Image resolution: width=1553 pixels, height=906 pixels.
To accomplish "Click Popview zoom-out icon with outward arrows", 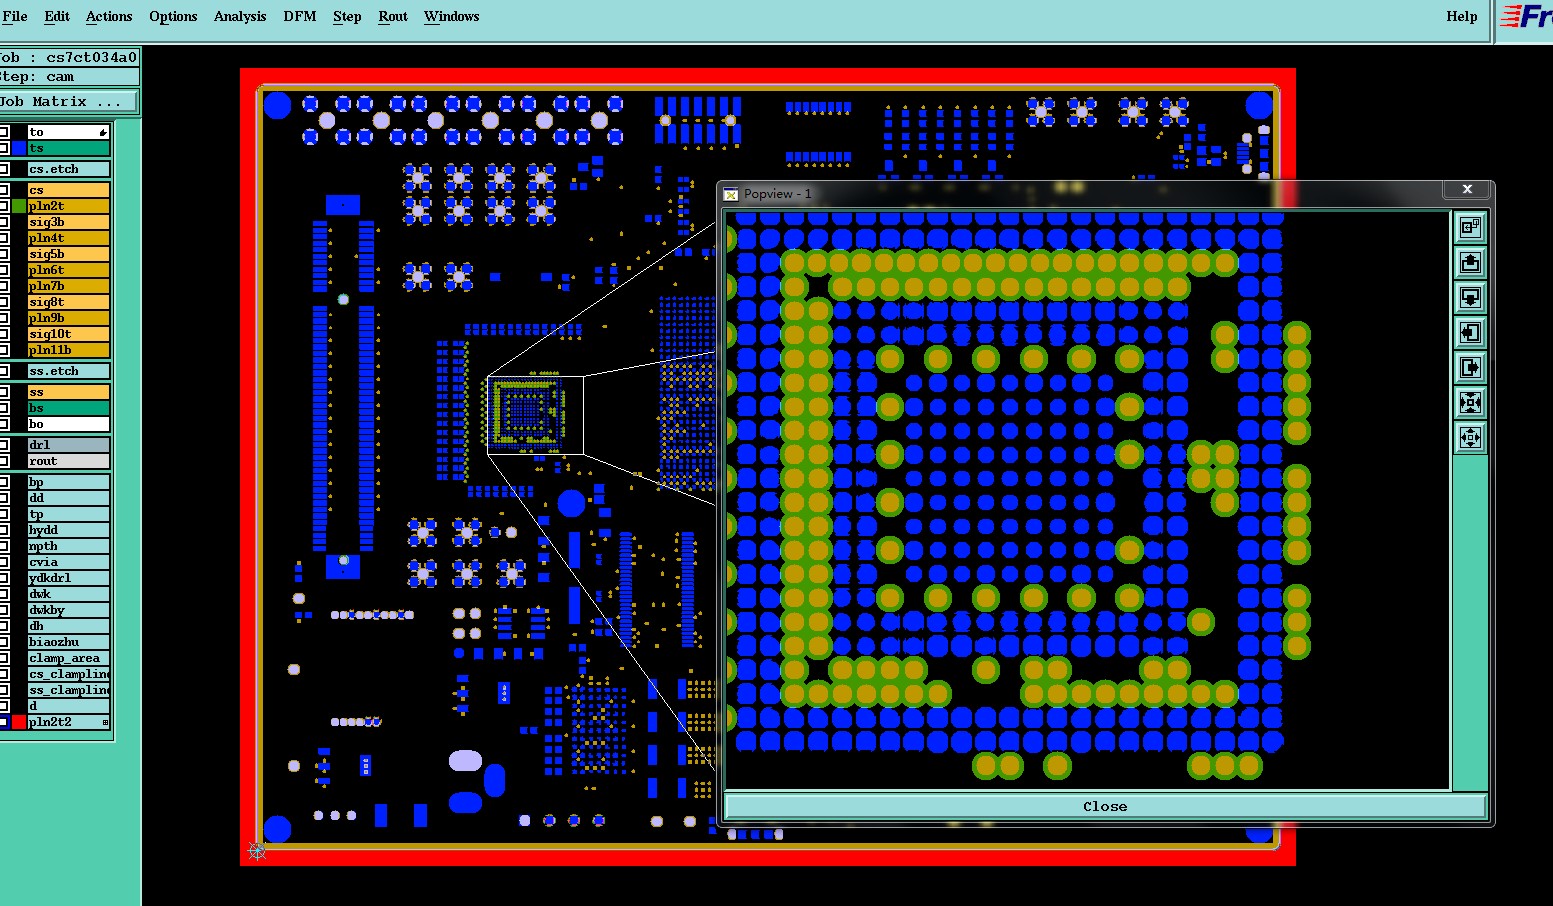I will 1470,438.
